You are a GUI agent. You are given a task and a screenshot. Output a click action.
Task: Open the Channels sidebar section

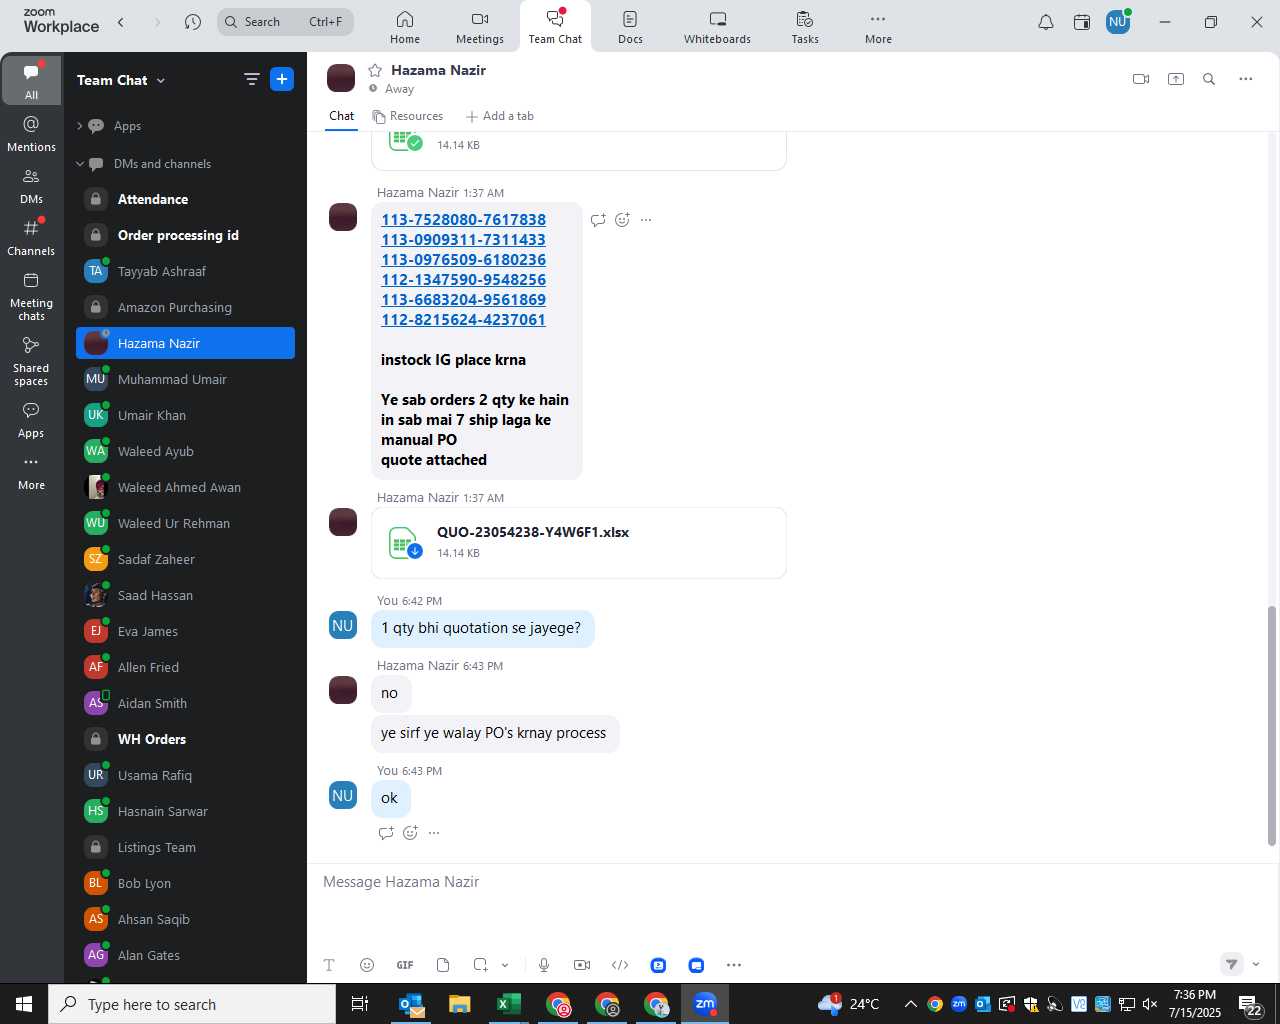click(x=31, y=238)
